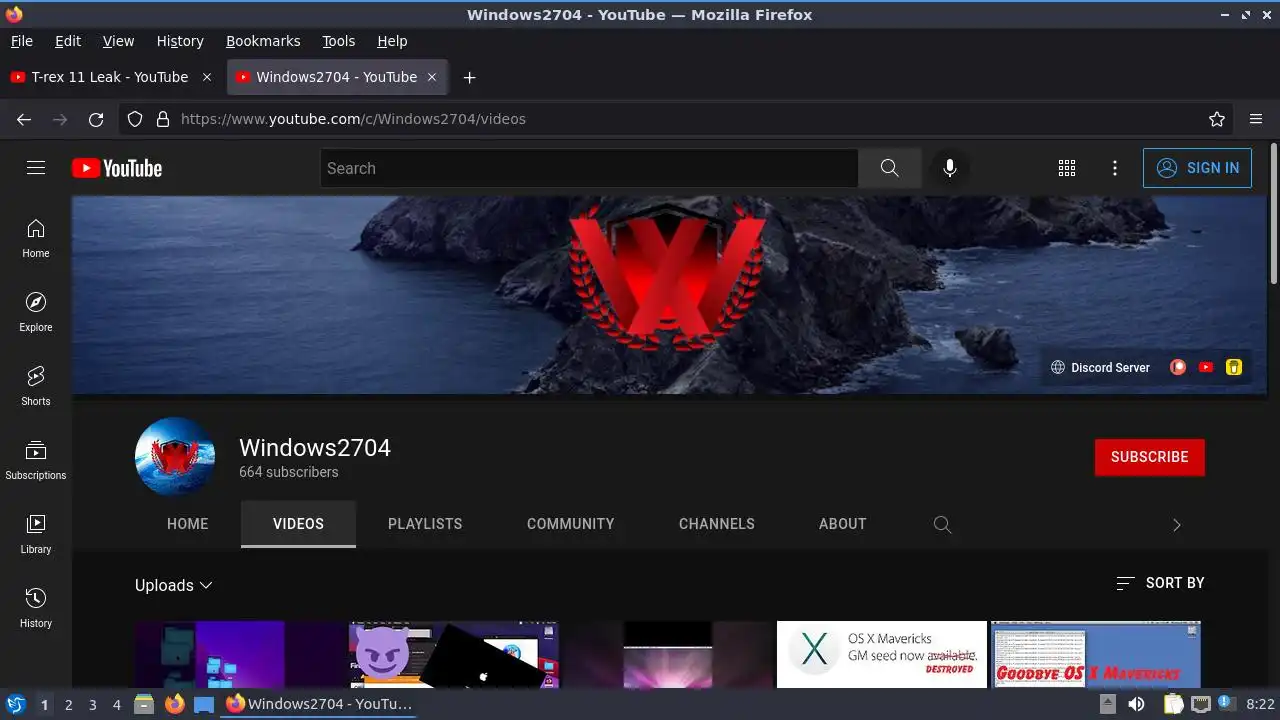Screen dimensions: 1280x720
Task: Open the file manager from the taskbar
Action: (144, 704)
